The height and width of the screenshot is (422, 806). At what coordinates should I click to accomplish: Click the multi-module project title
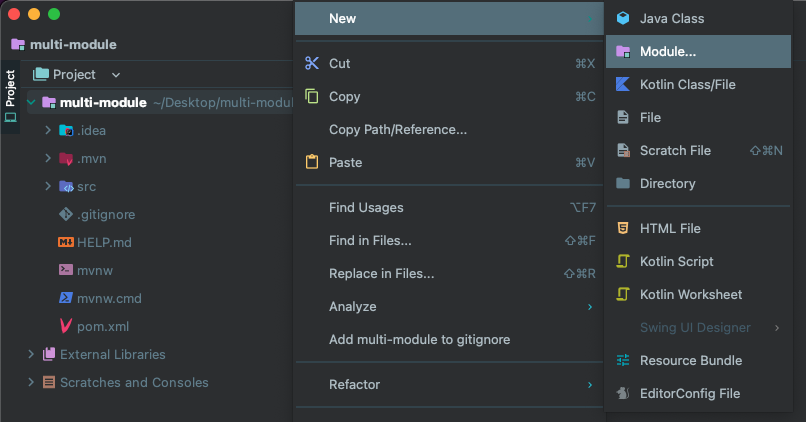73,45
